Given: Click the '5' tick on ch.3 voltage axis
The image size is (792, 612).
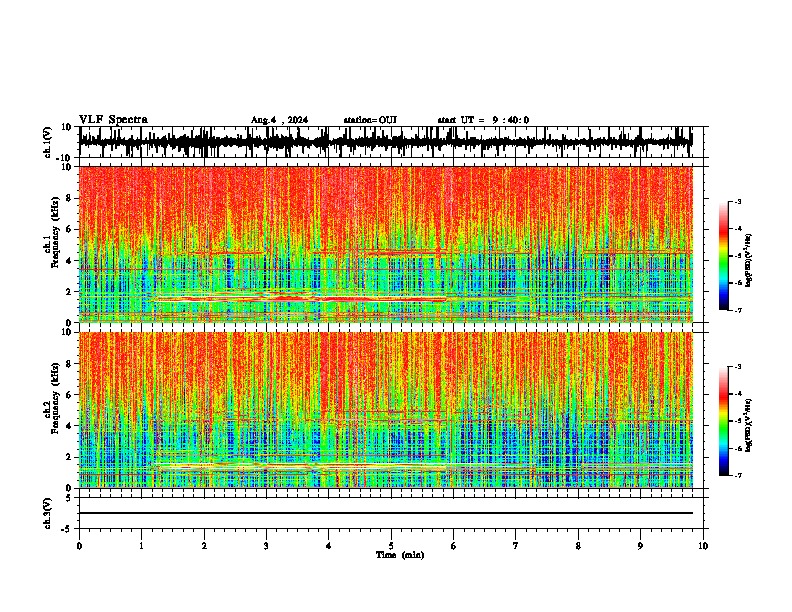Looking at the screenshot, I should [69, 498].
